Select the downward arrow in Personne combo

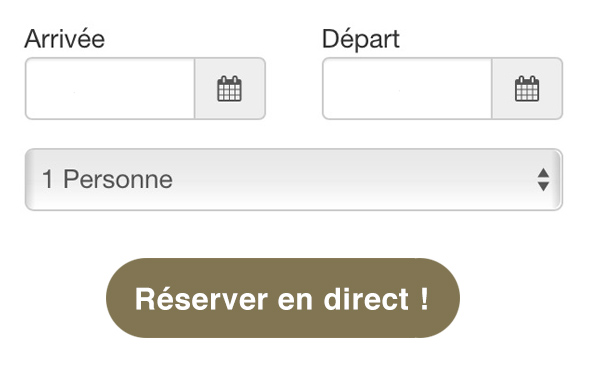click(543, 187)
